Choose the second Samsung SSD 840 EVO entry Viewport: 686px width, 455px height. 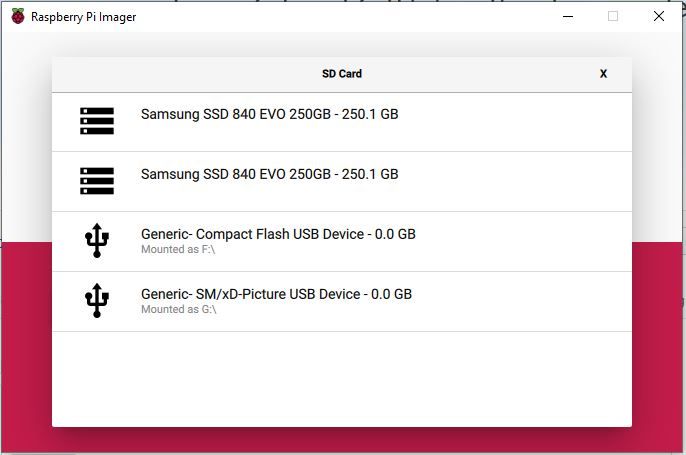(x=269, y=174)
